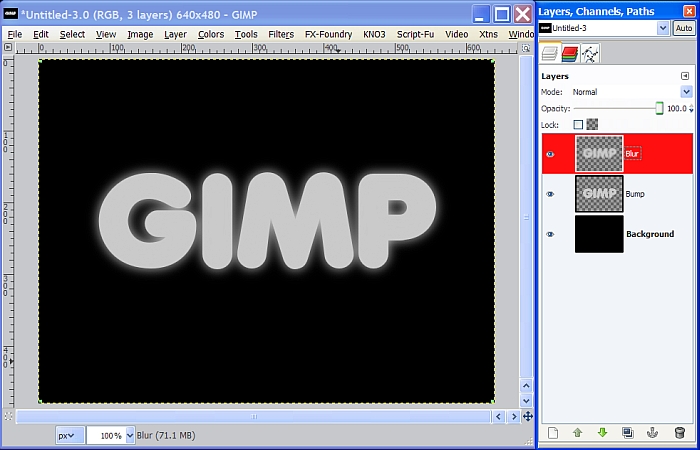Open the image menu button at ruler origin
This screenshot has width=700, height=450.
8,47
